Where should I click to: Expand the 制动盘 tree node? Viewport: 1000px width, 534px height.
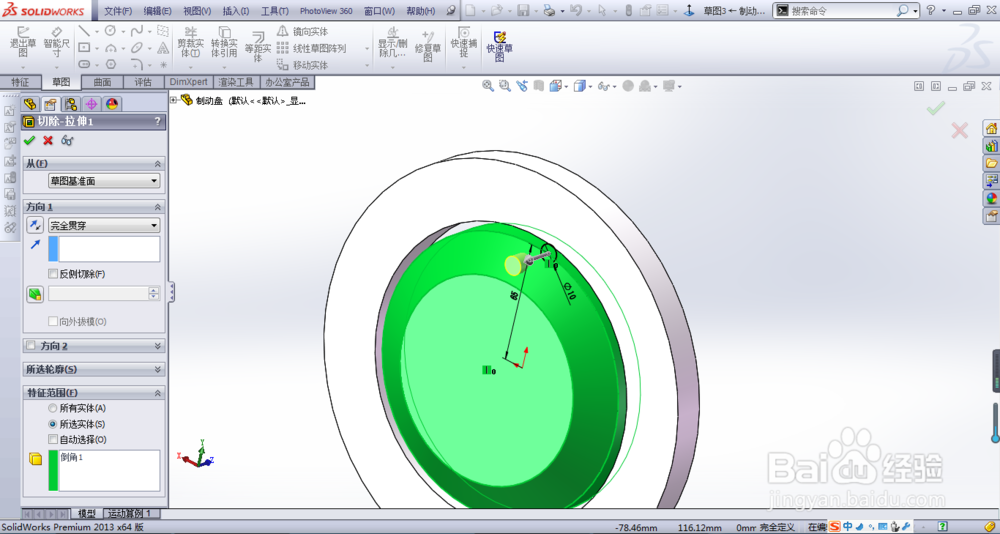(173, 100)
